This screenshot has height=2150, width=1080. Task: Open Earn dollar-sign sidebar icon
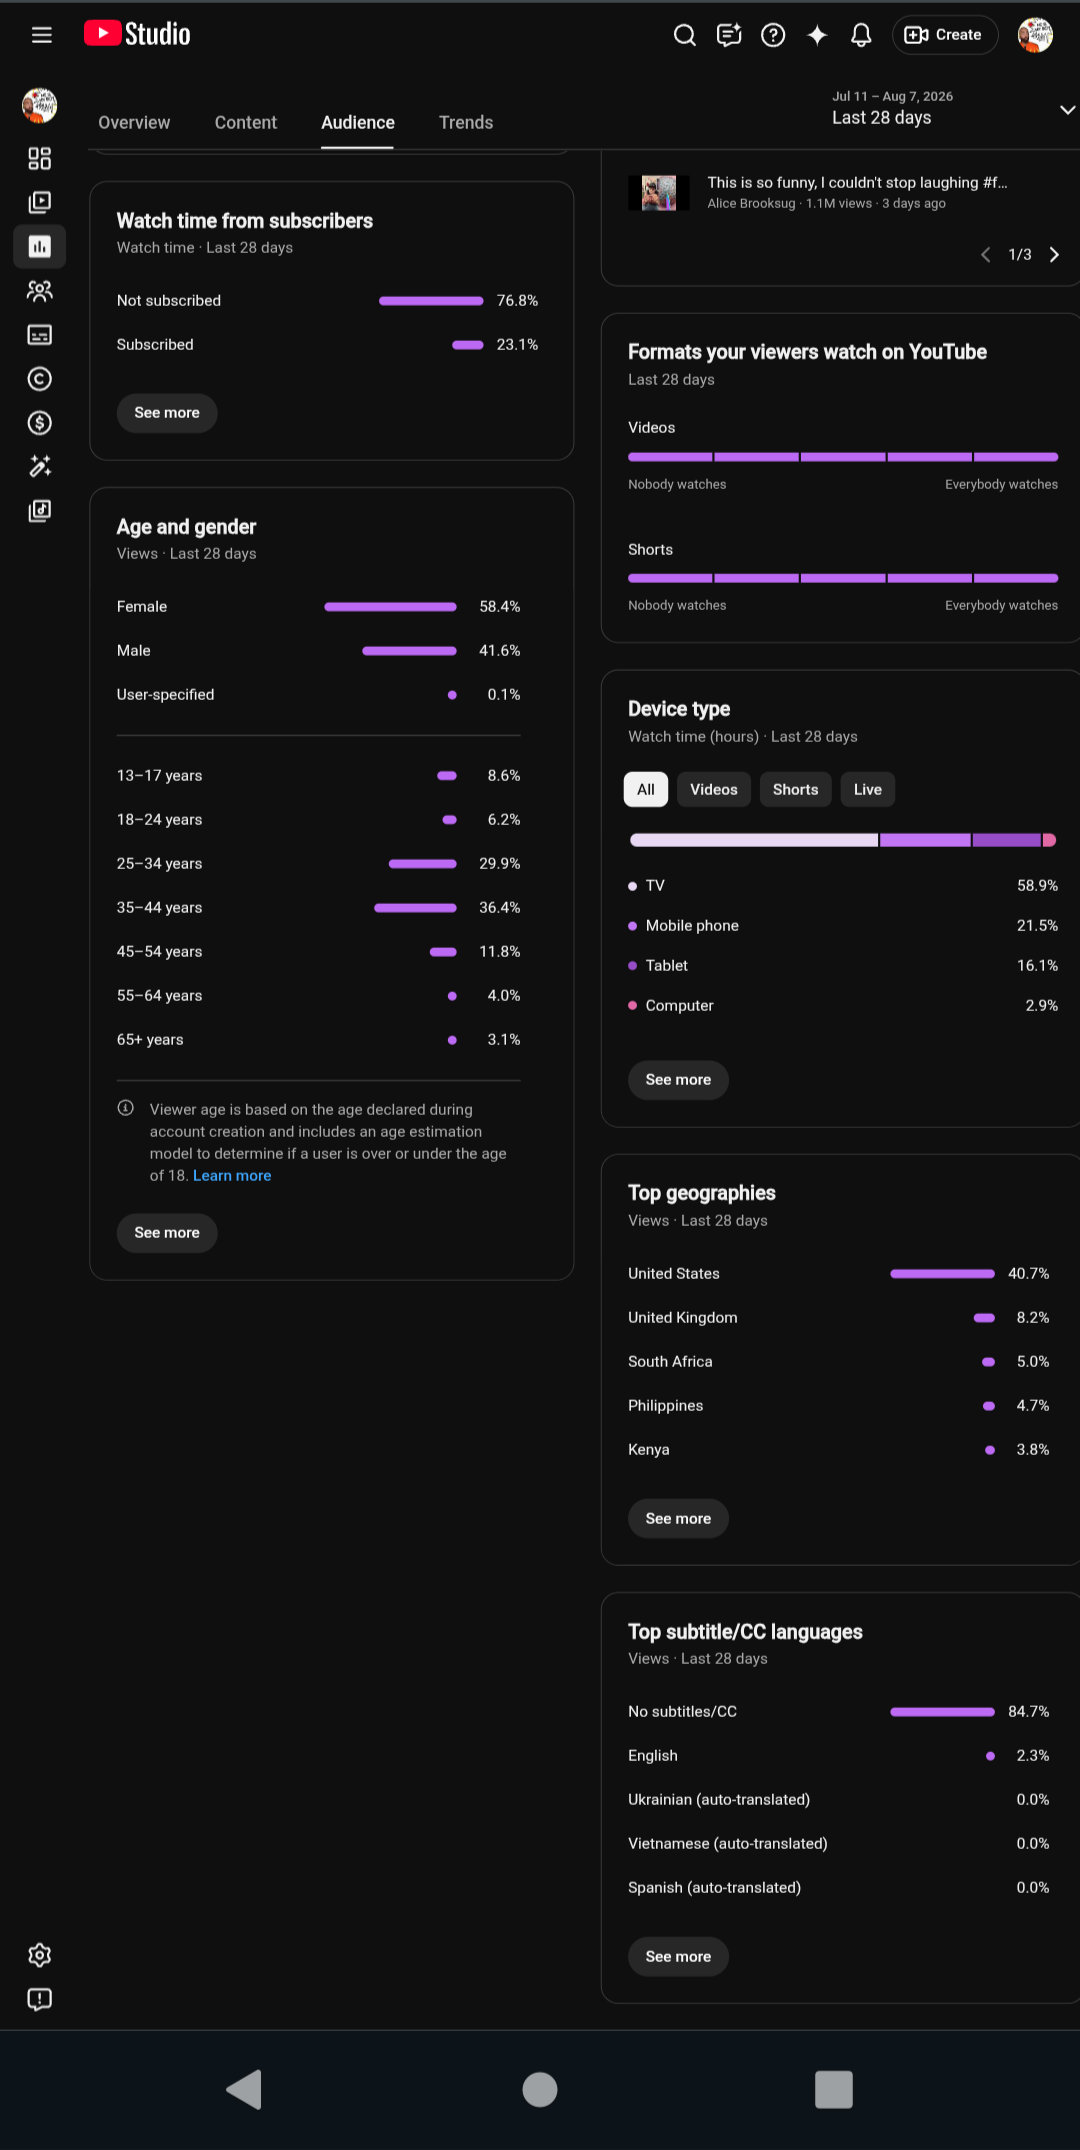click(40, 423)
